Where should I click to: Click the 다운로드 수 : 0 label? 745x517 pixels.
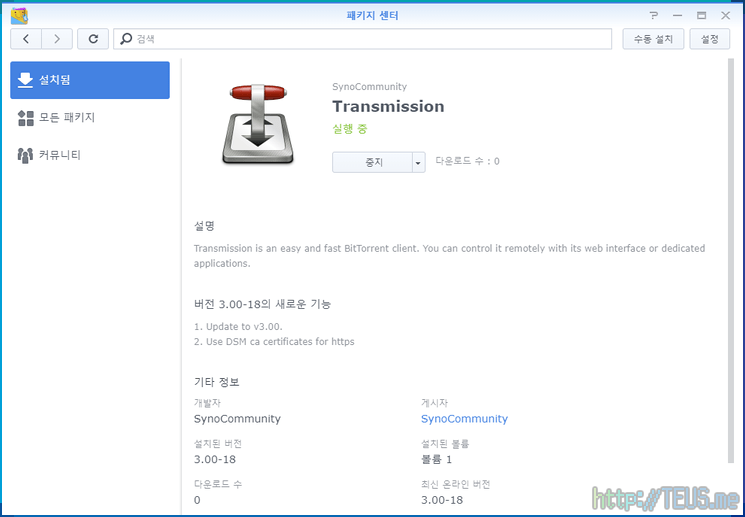click(468, 161)
